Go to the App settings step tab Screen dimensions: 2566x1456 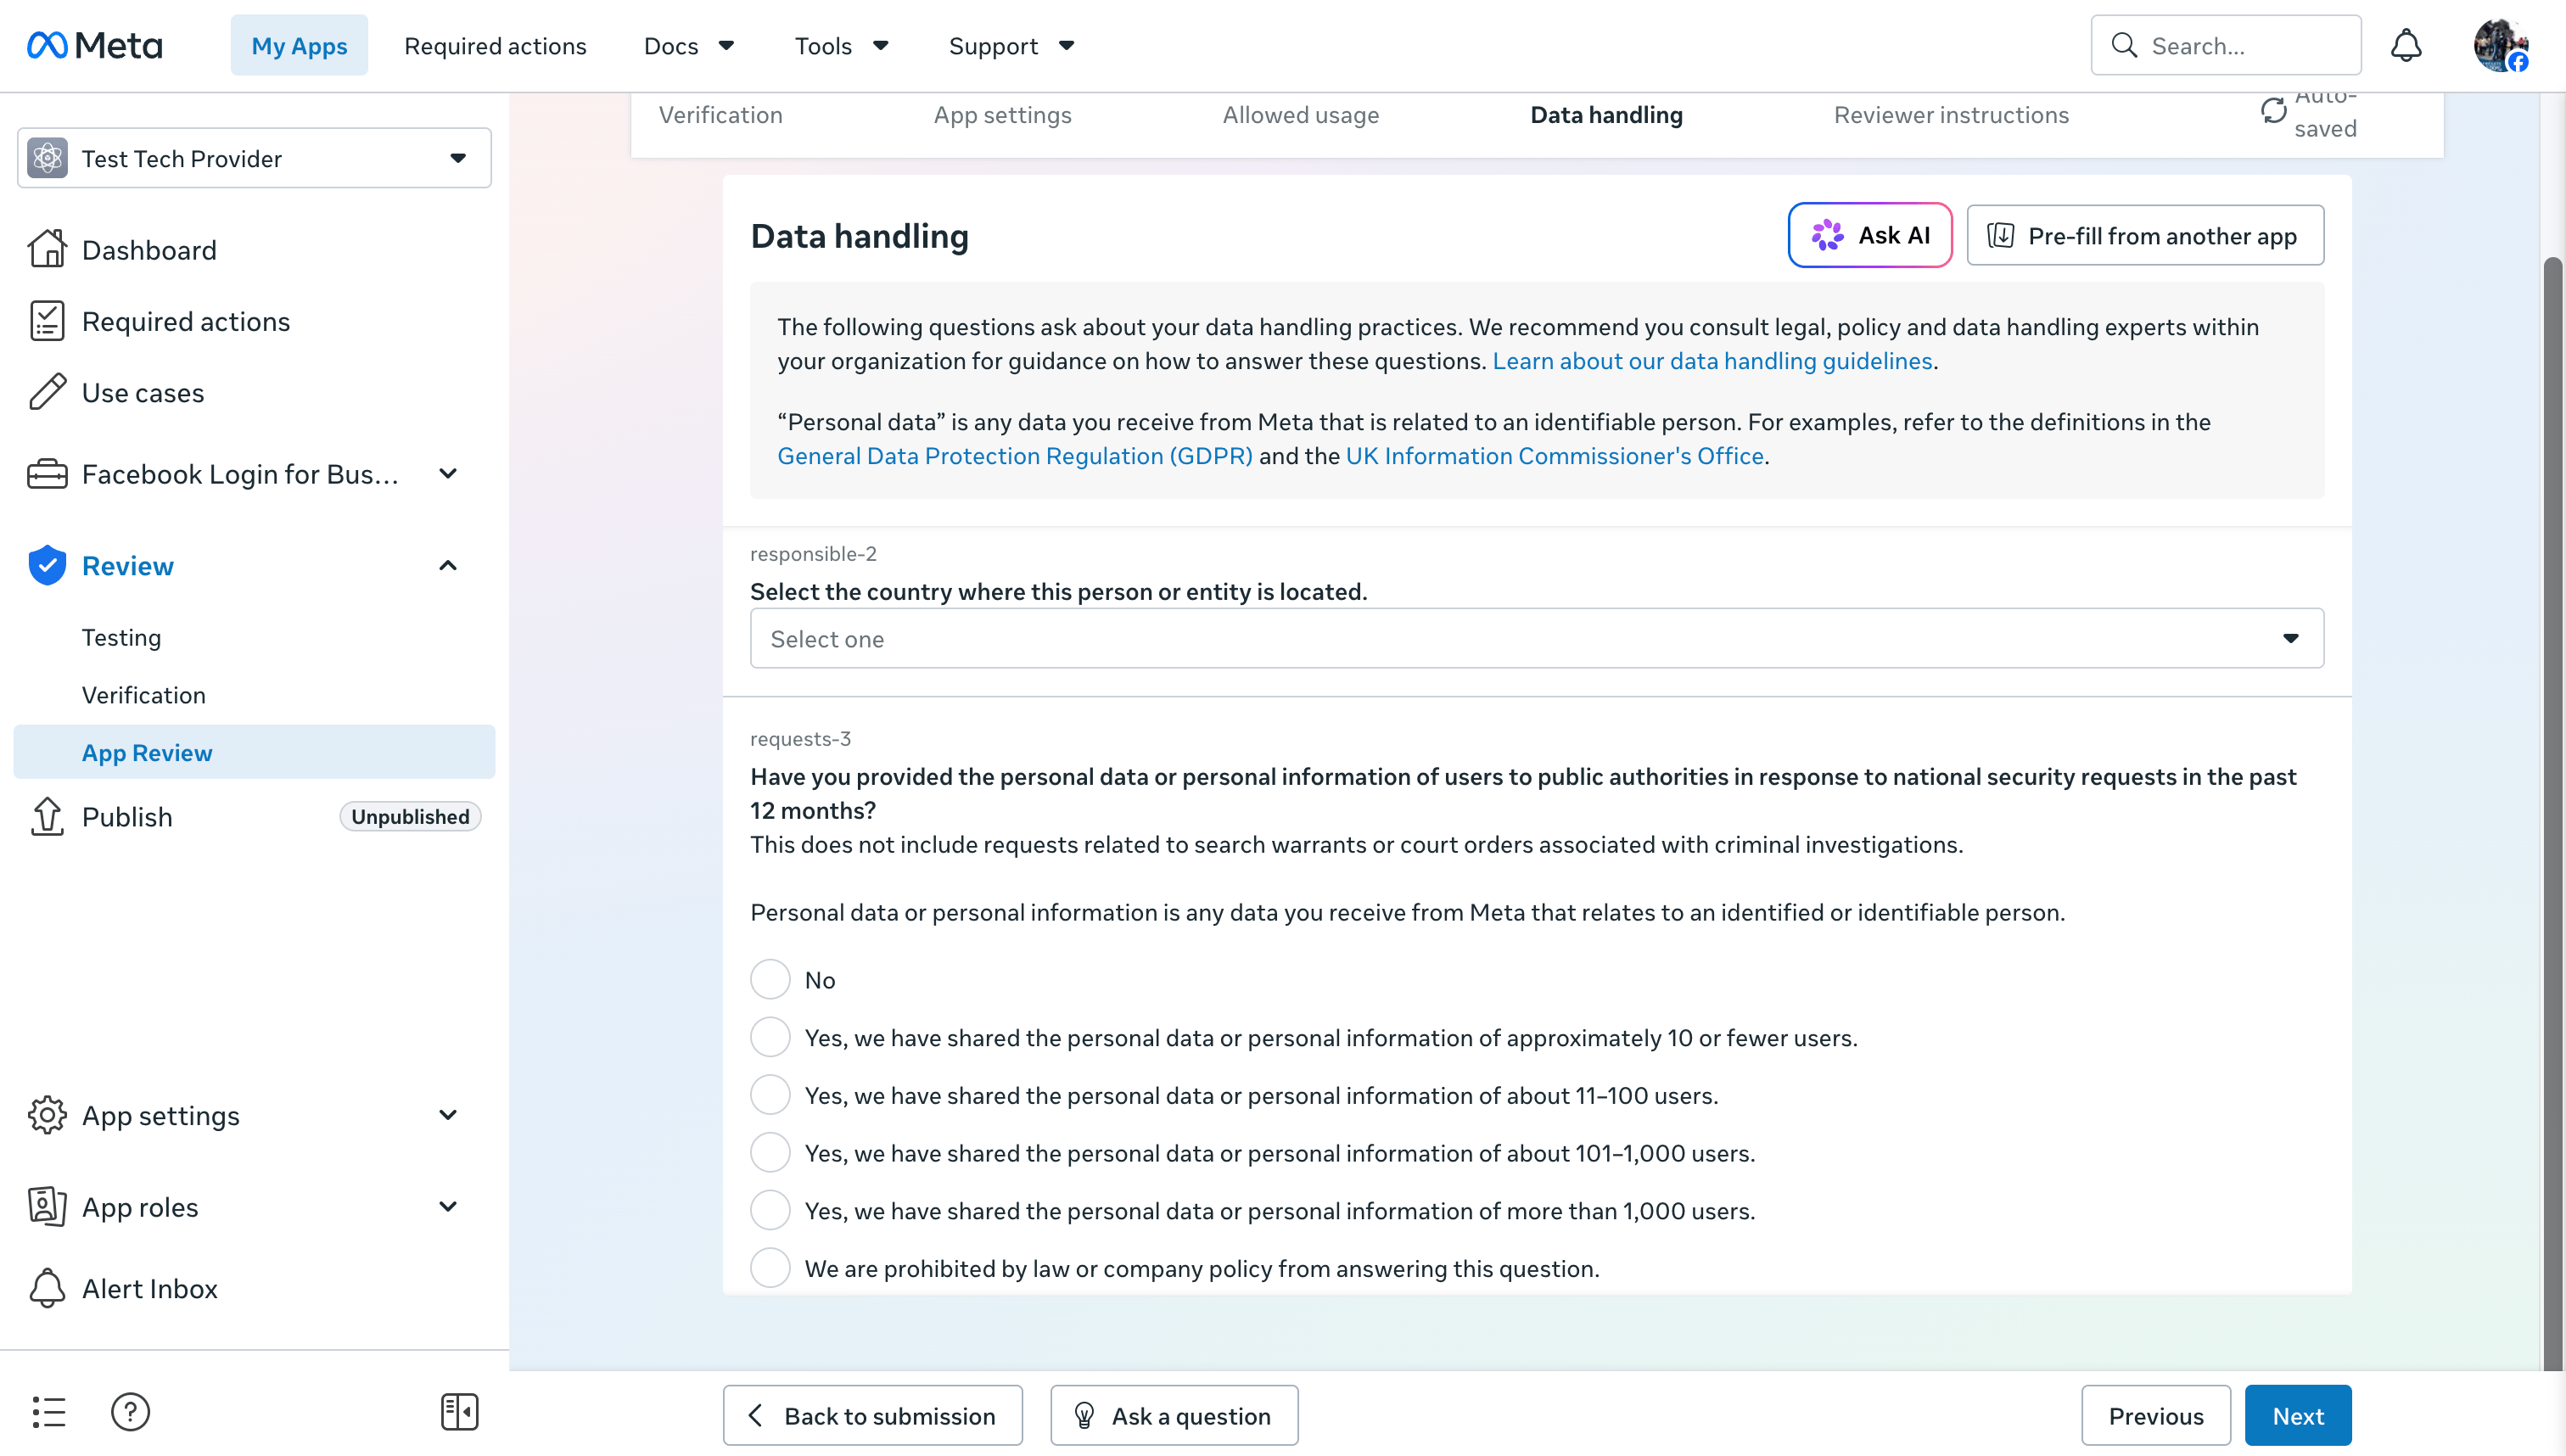[x=1002, y=115]
